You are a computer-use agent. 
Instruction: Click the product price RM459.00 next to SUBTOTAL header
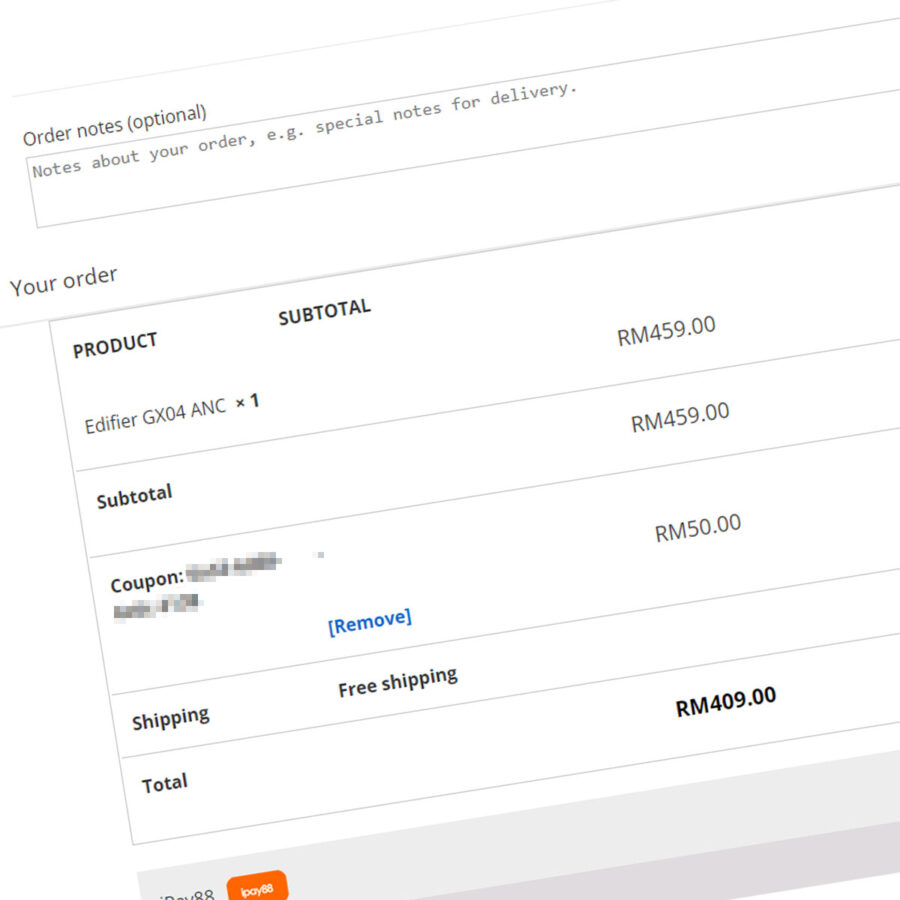(x=666, y=331)
